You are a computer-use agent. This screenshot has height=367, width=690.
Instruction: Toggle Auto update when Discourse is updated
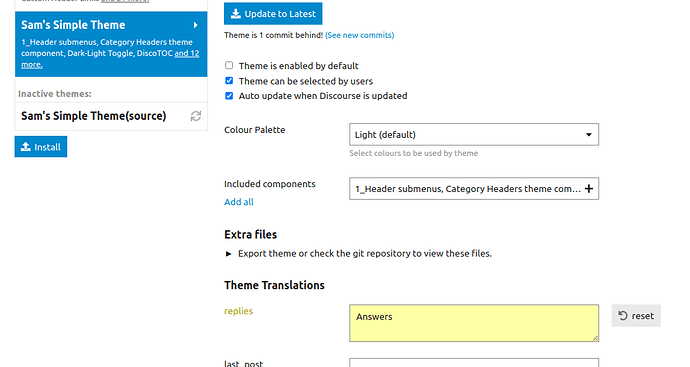pyautogui.click(x=229, y=95)
